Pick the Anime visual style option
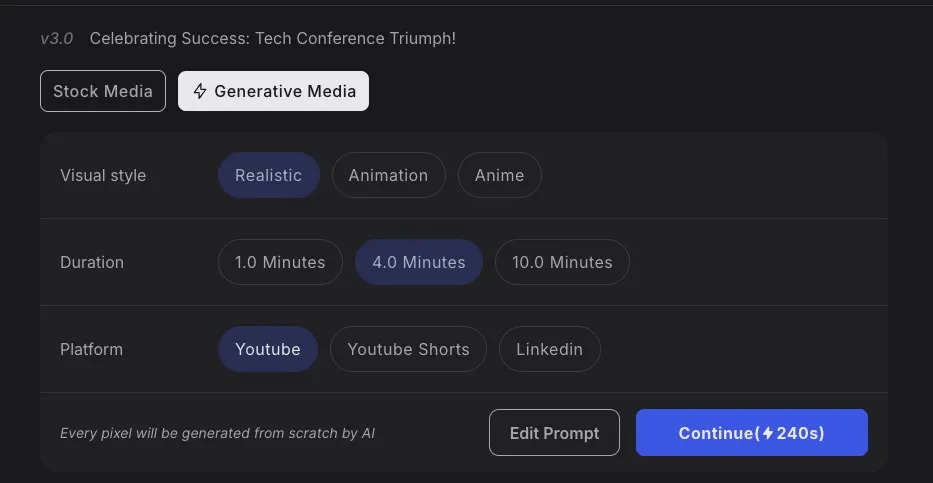Screen dimensions: 933x483 [499, 175]
